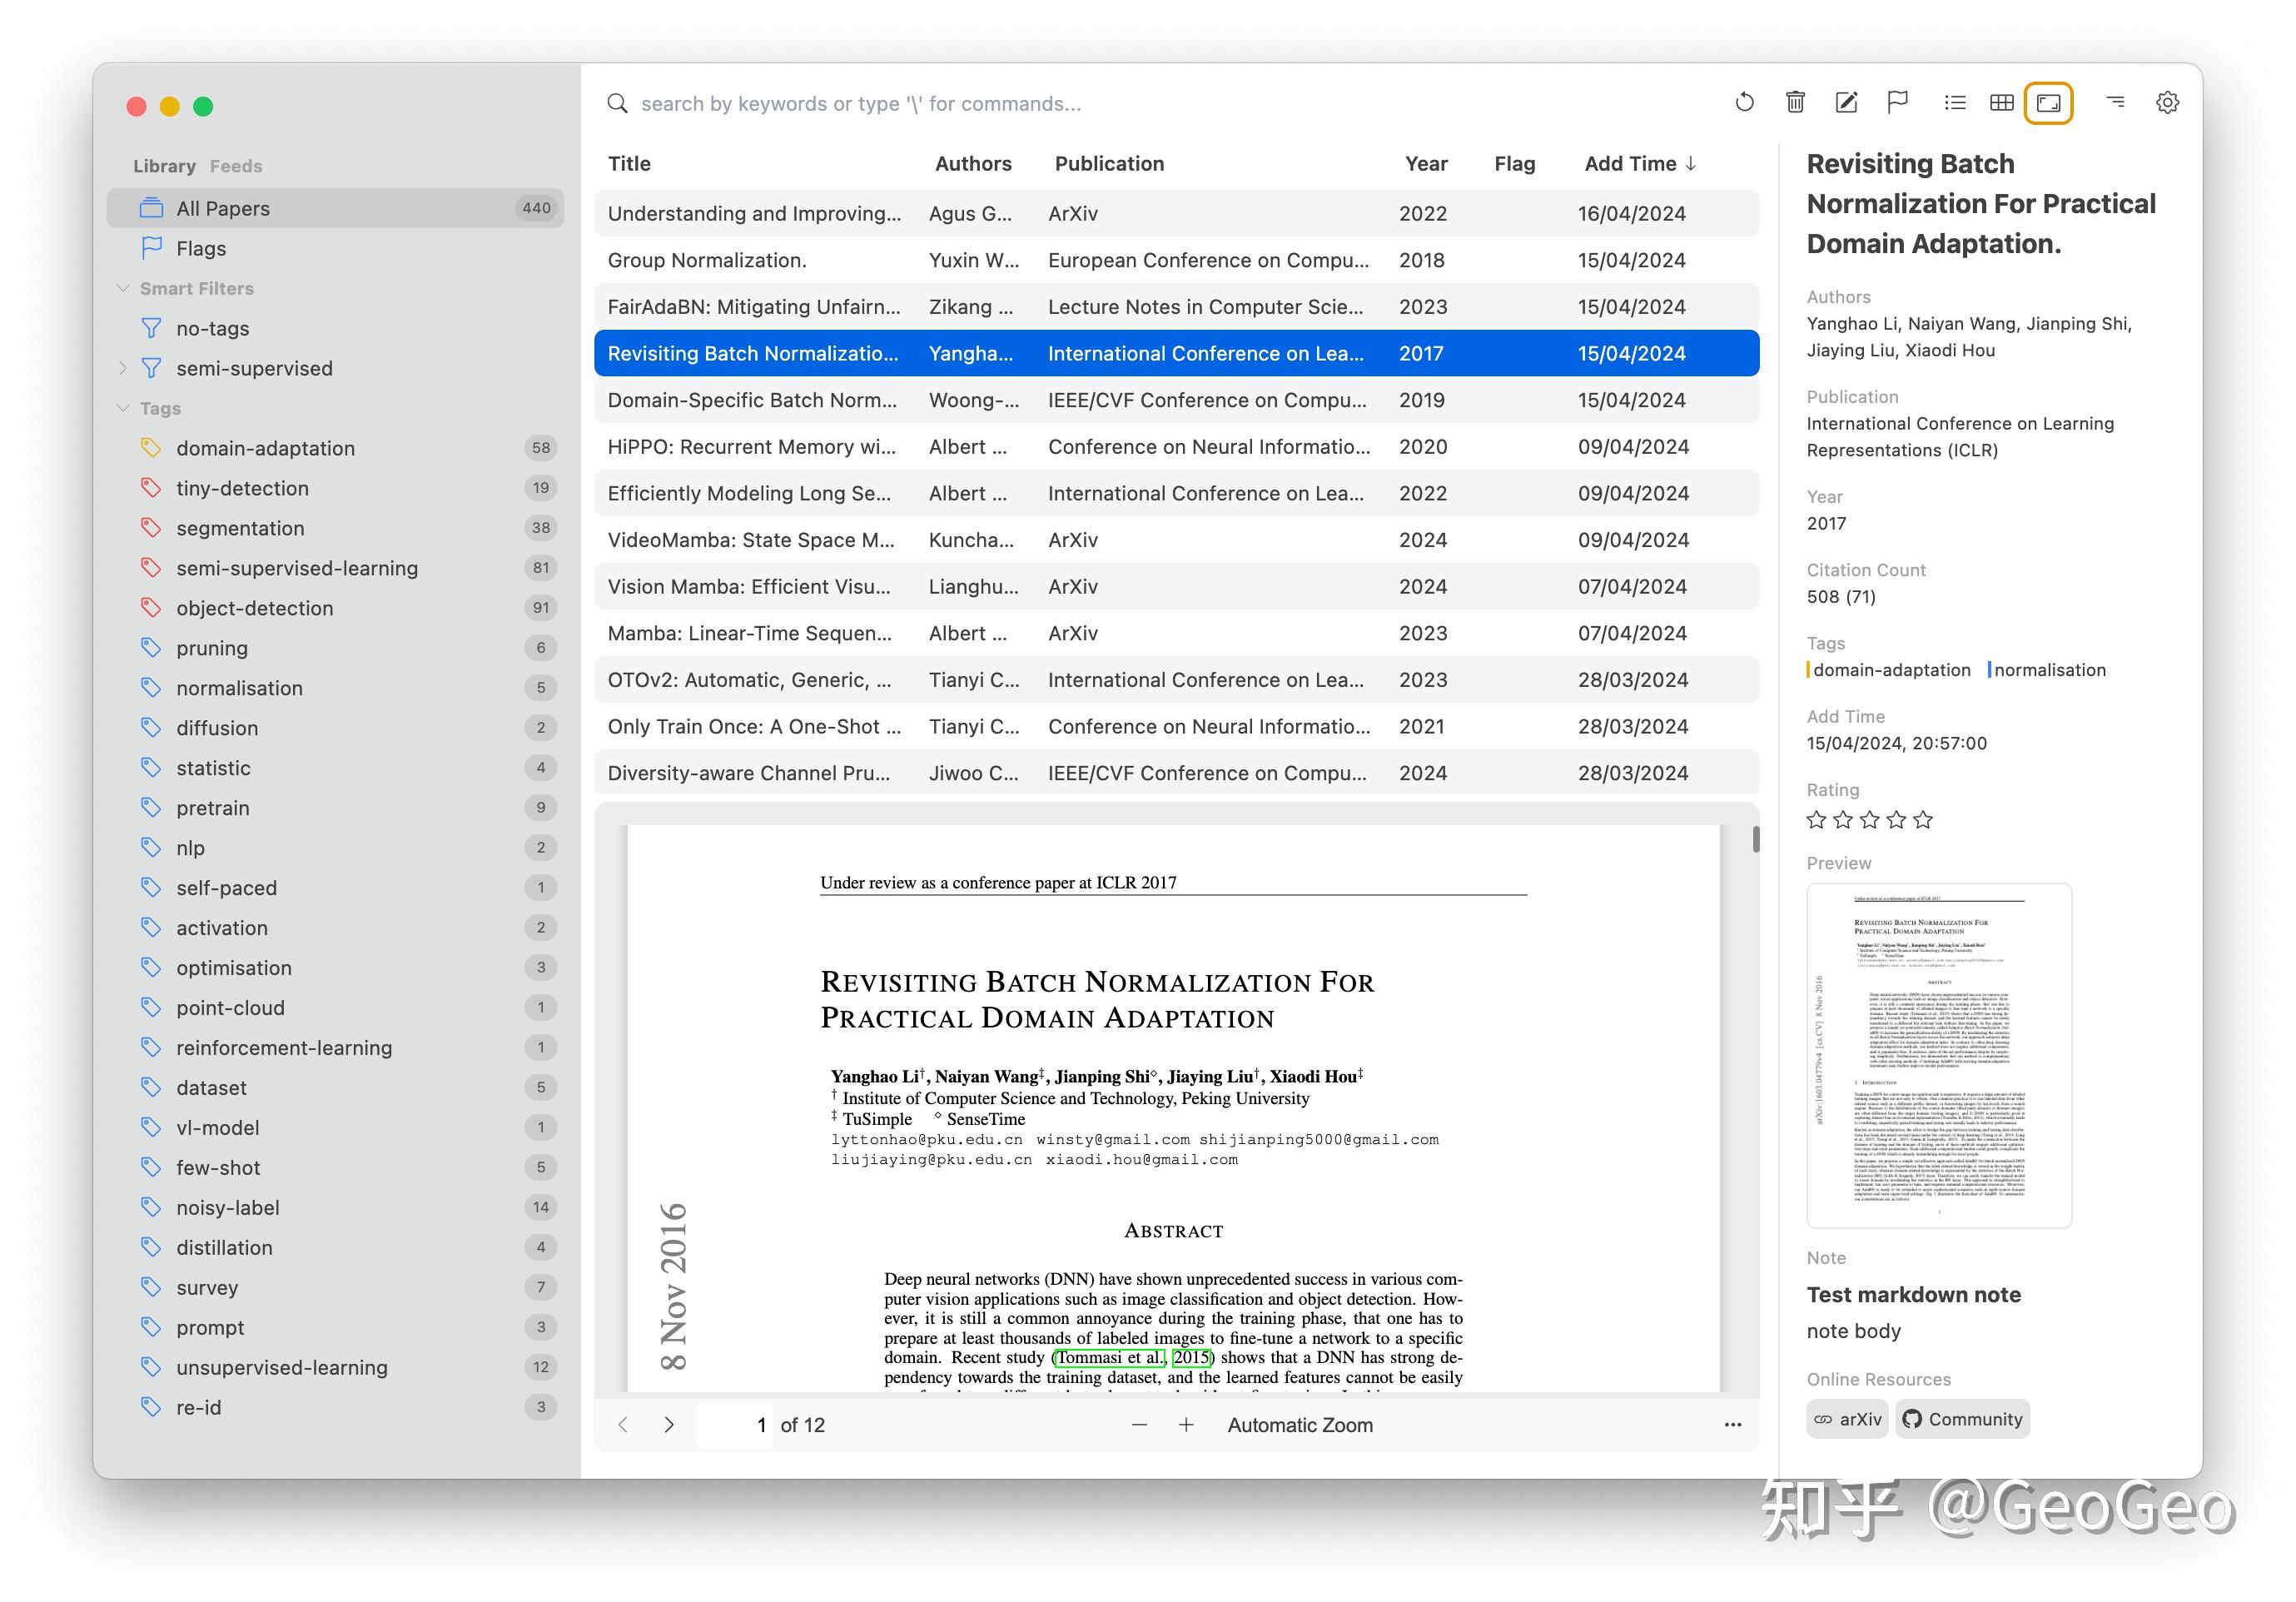2296x1602 pixels.
Task: Rate the paper with third star
Action: point(1869,820)
